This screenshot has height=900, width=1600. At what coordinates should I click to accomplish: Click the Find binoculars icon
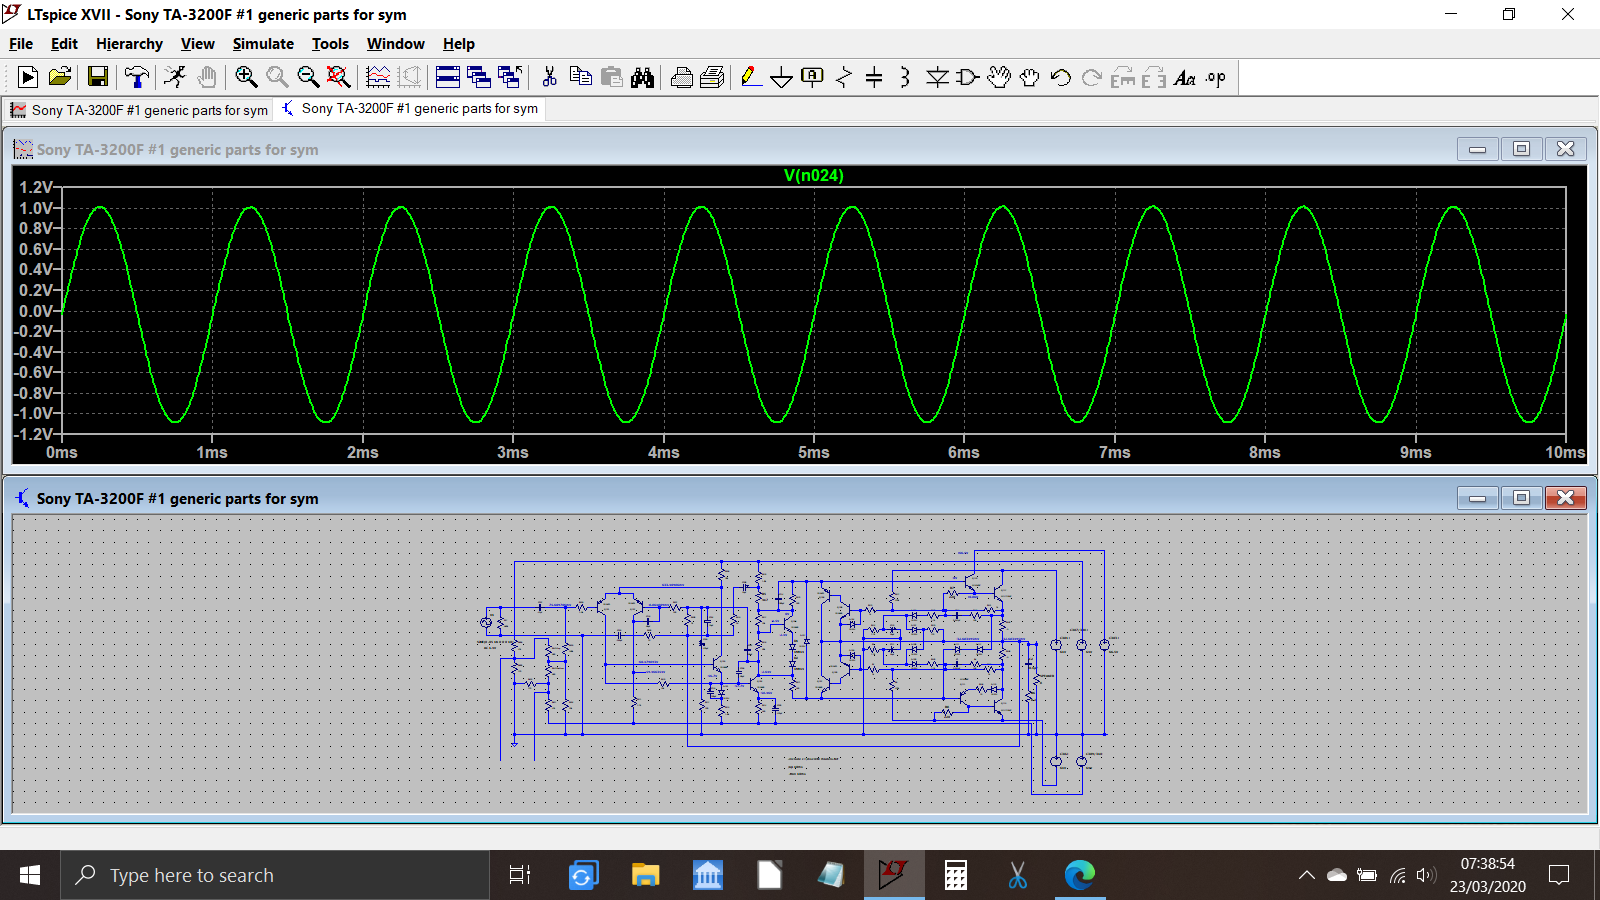tap(643, 77)
